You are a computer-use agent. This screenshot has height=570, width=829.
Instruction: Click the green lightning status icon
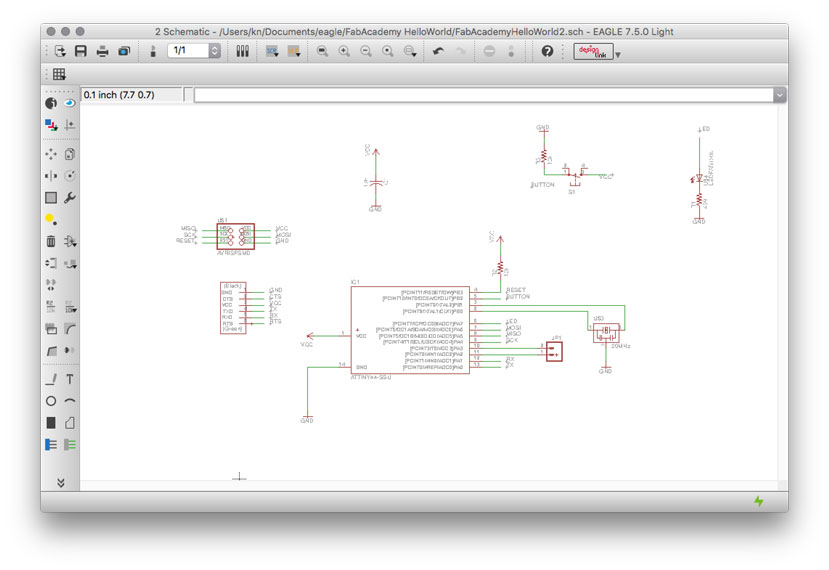pyautogui.click(x=759, y=501)
